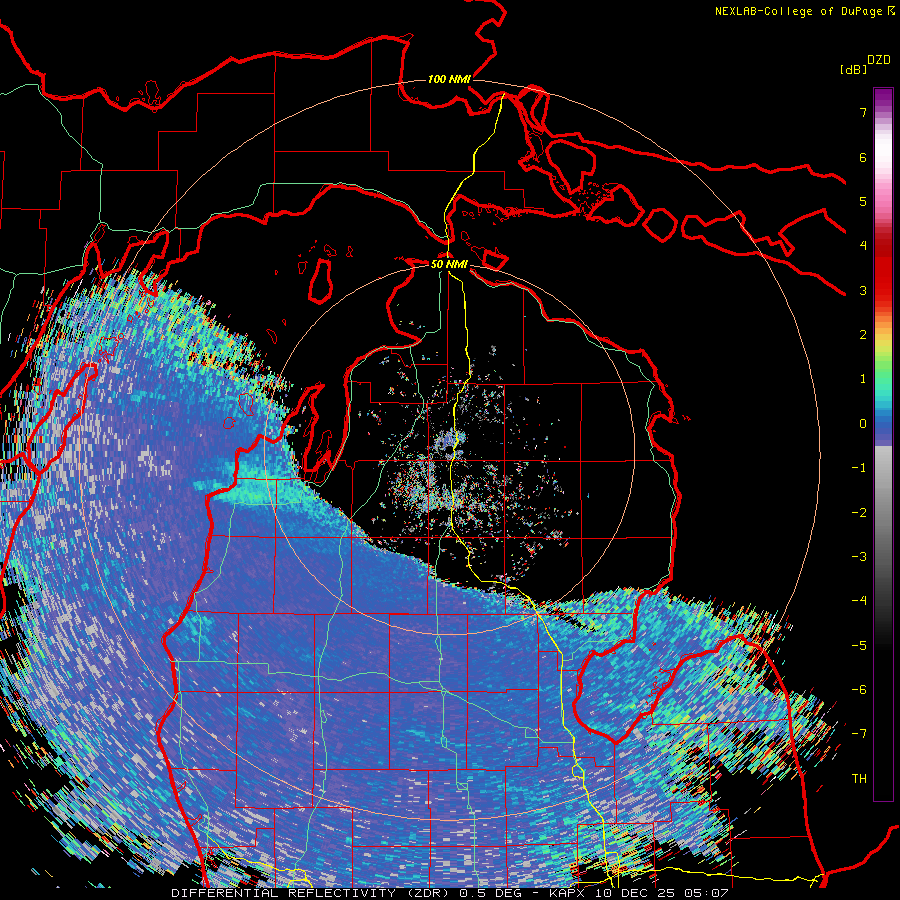The width and height of the screenshot is (900, 900).
Task: Click the scale value 1
Action: pyautogui.click(x=863, y=379)
